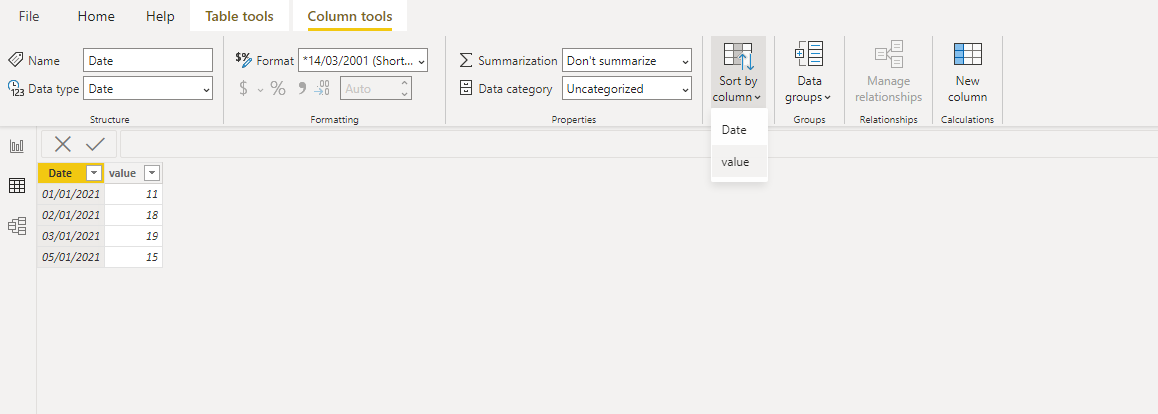Commit formula with the checkmark icon
This screenshot has width=1158, height=414.
tap(95, 144)
